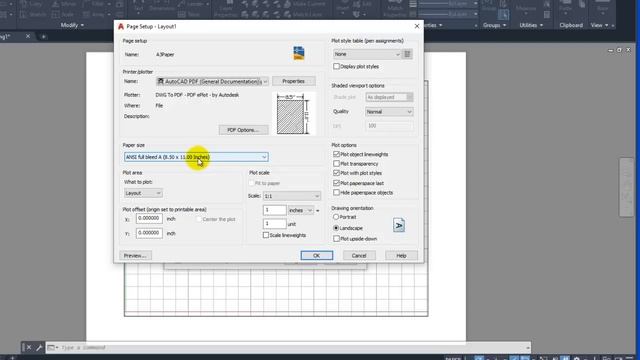
Task: Click the plot style table editor icon
Action: 407,54
